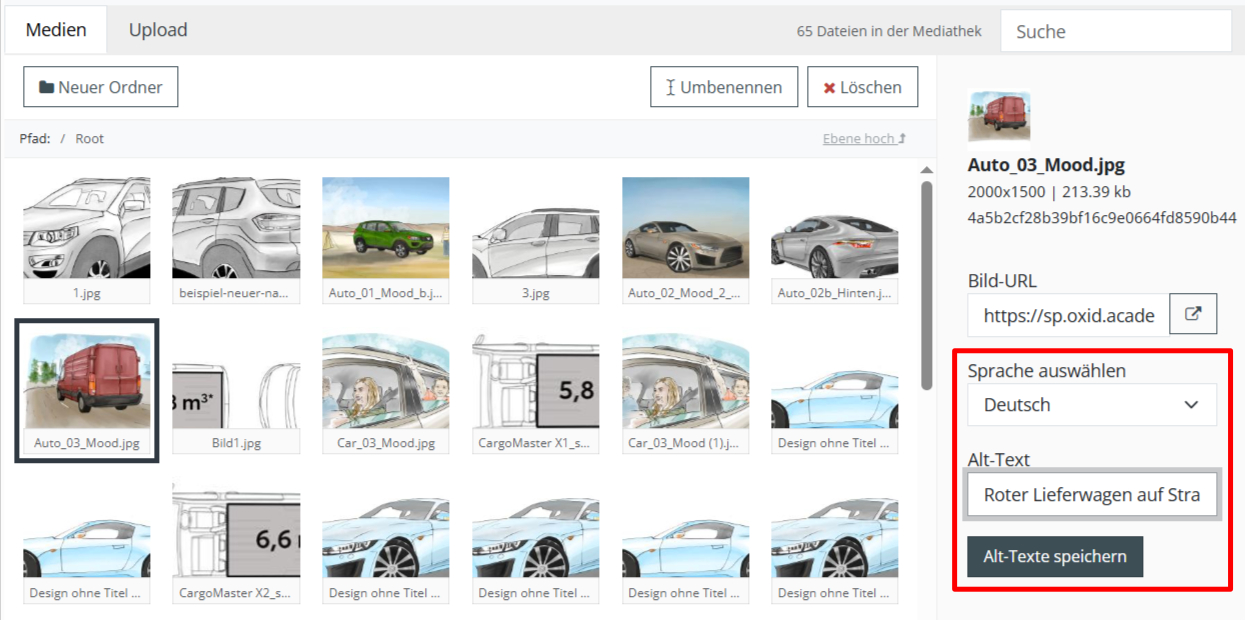
Task: Expand the Sprache auswählen dropdown
Action: [x=1092, y=405]
